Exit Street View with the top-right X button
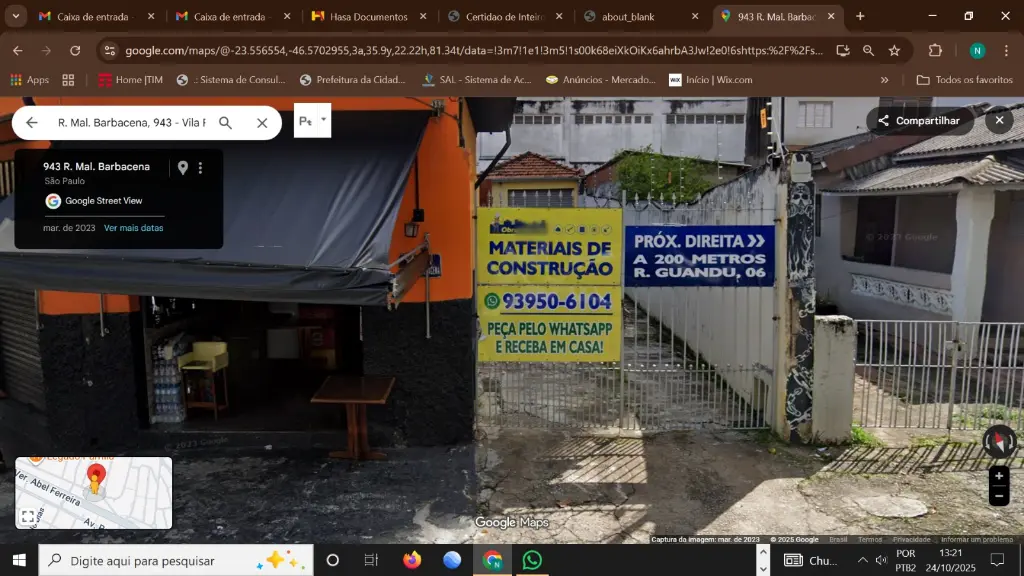 coord(998,121)
